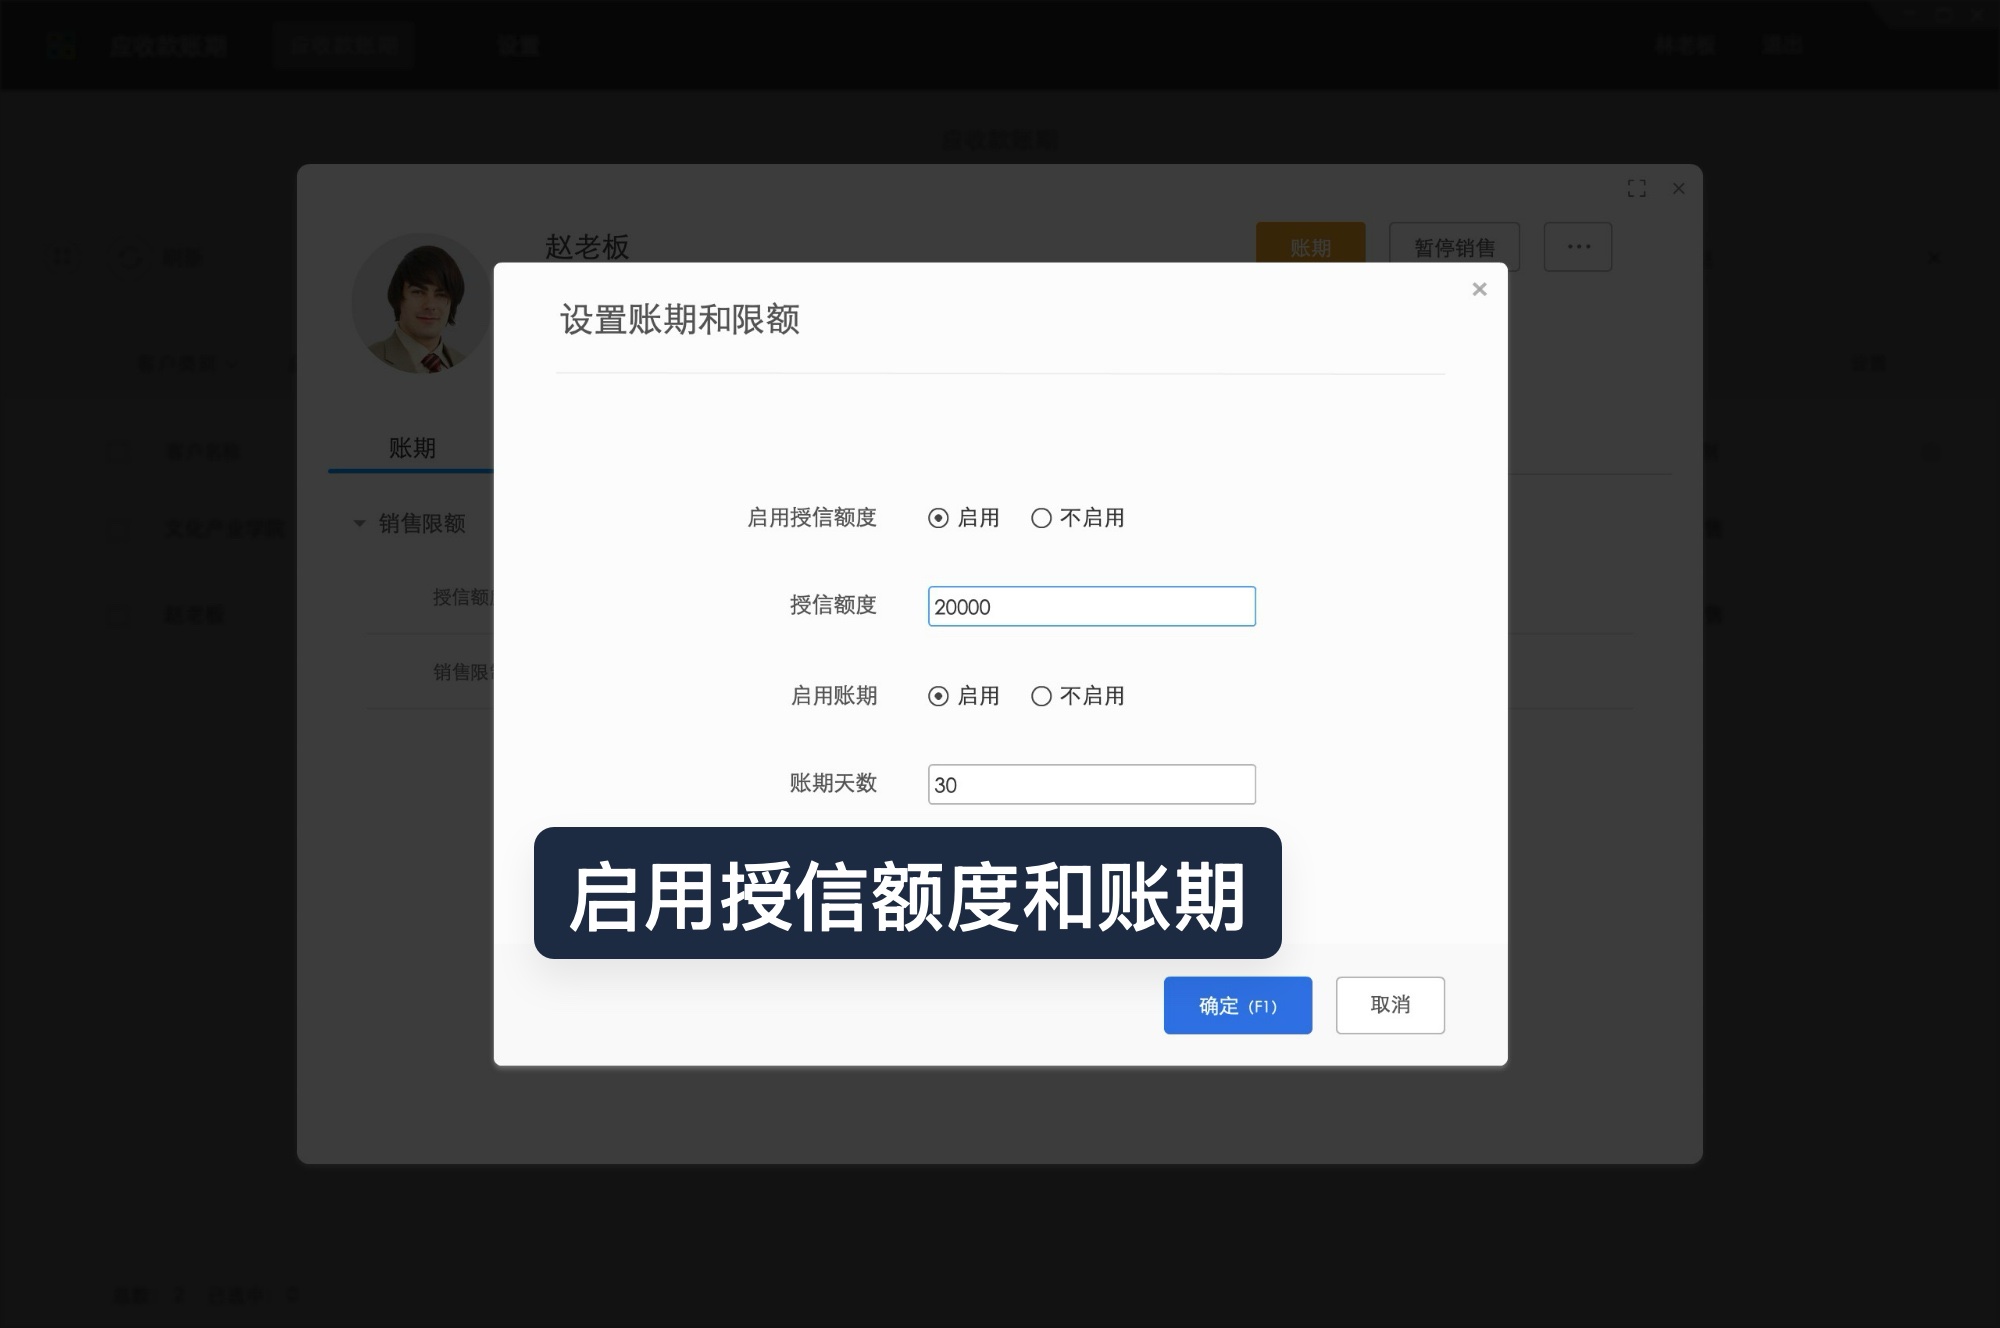The image size is (2000, 1328).
Task: Collapse the 销售限额 section
Action: tap(358, 523)
